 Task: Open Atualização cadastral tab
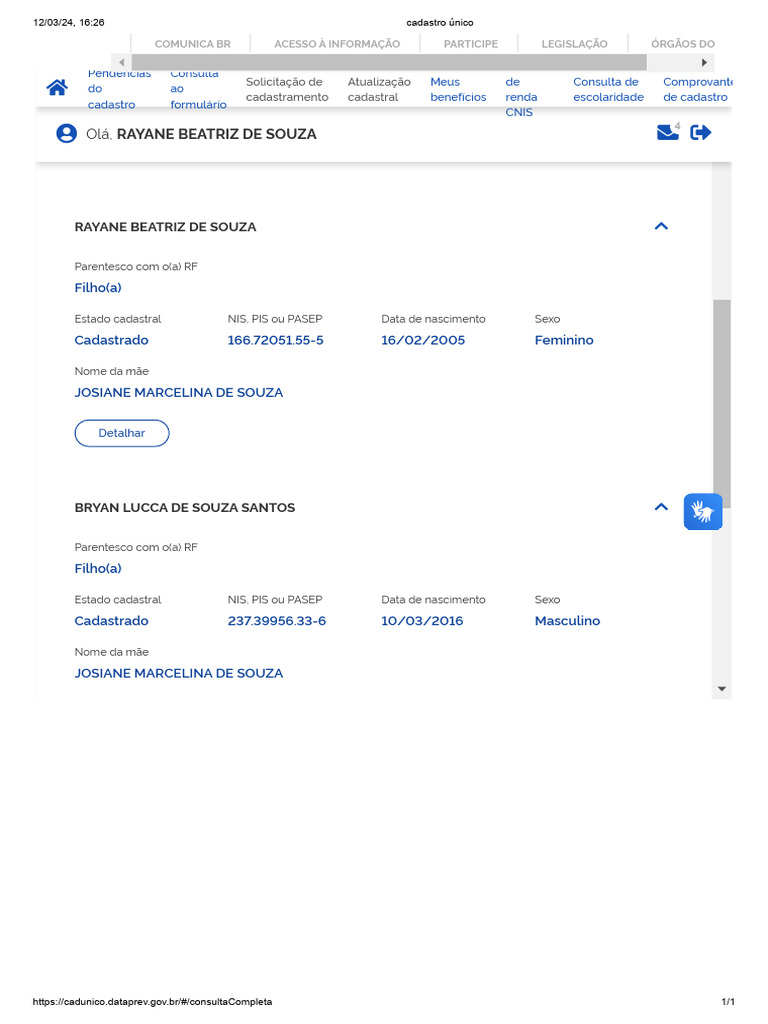click(x=379, y=89)
